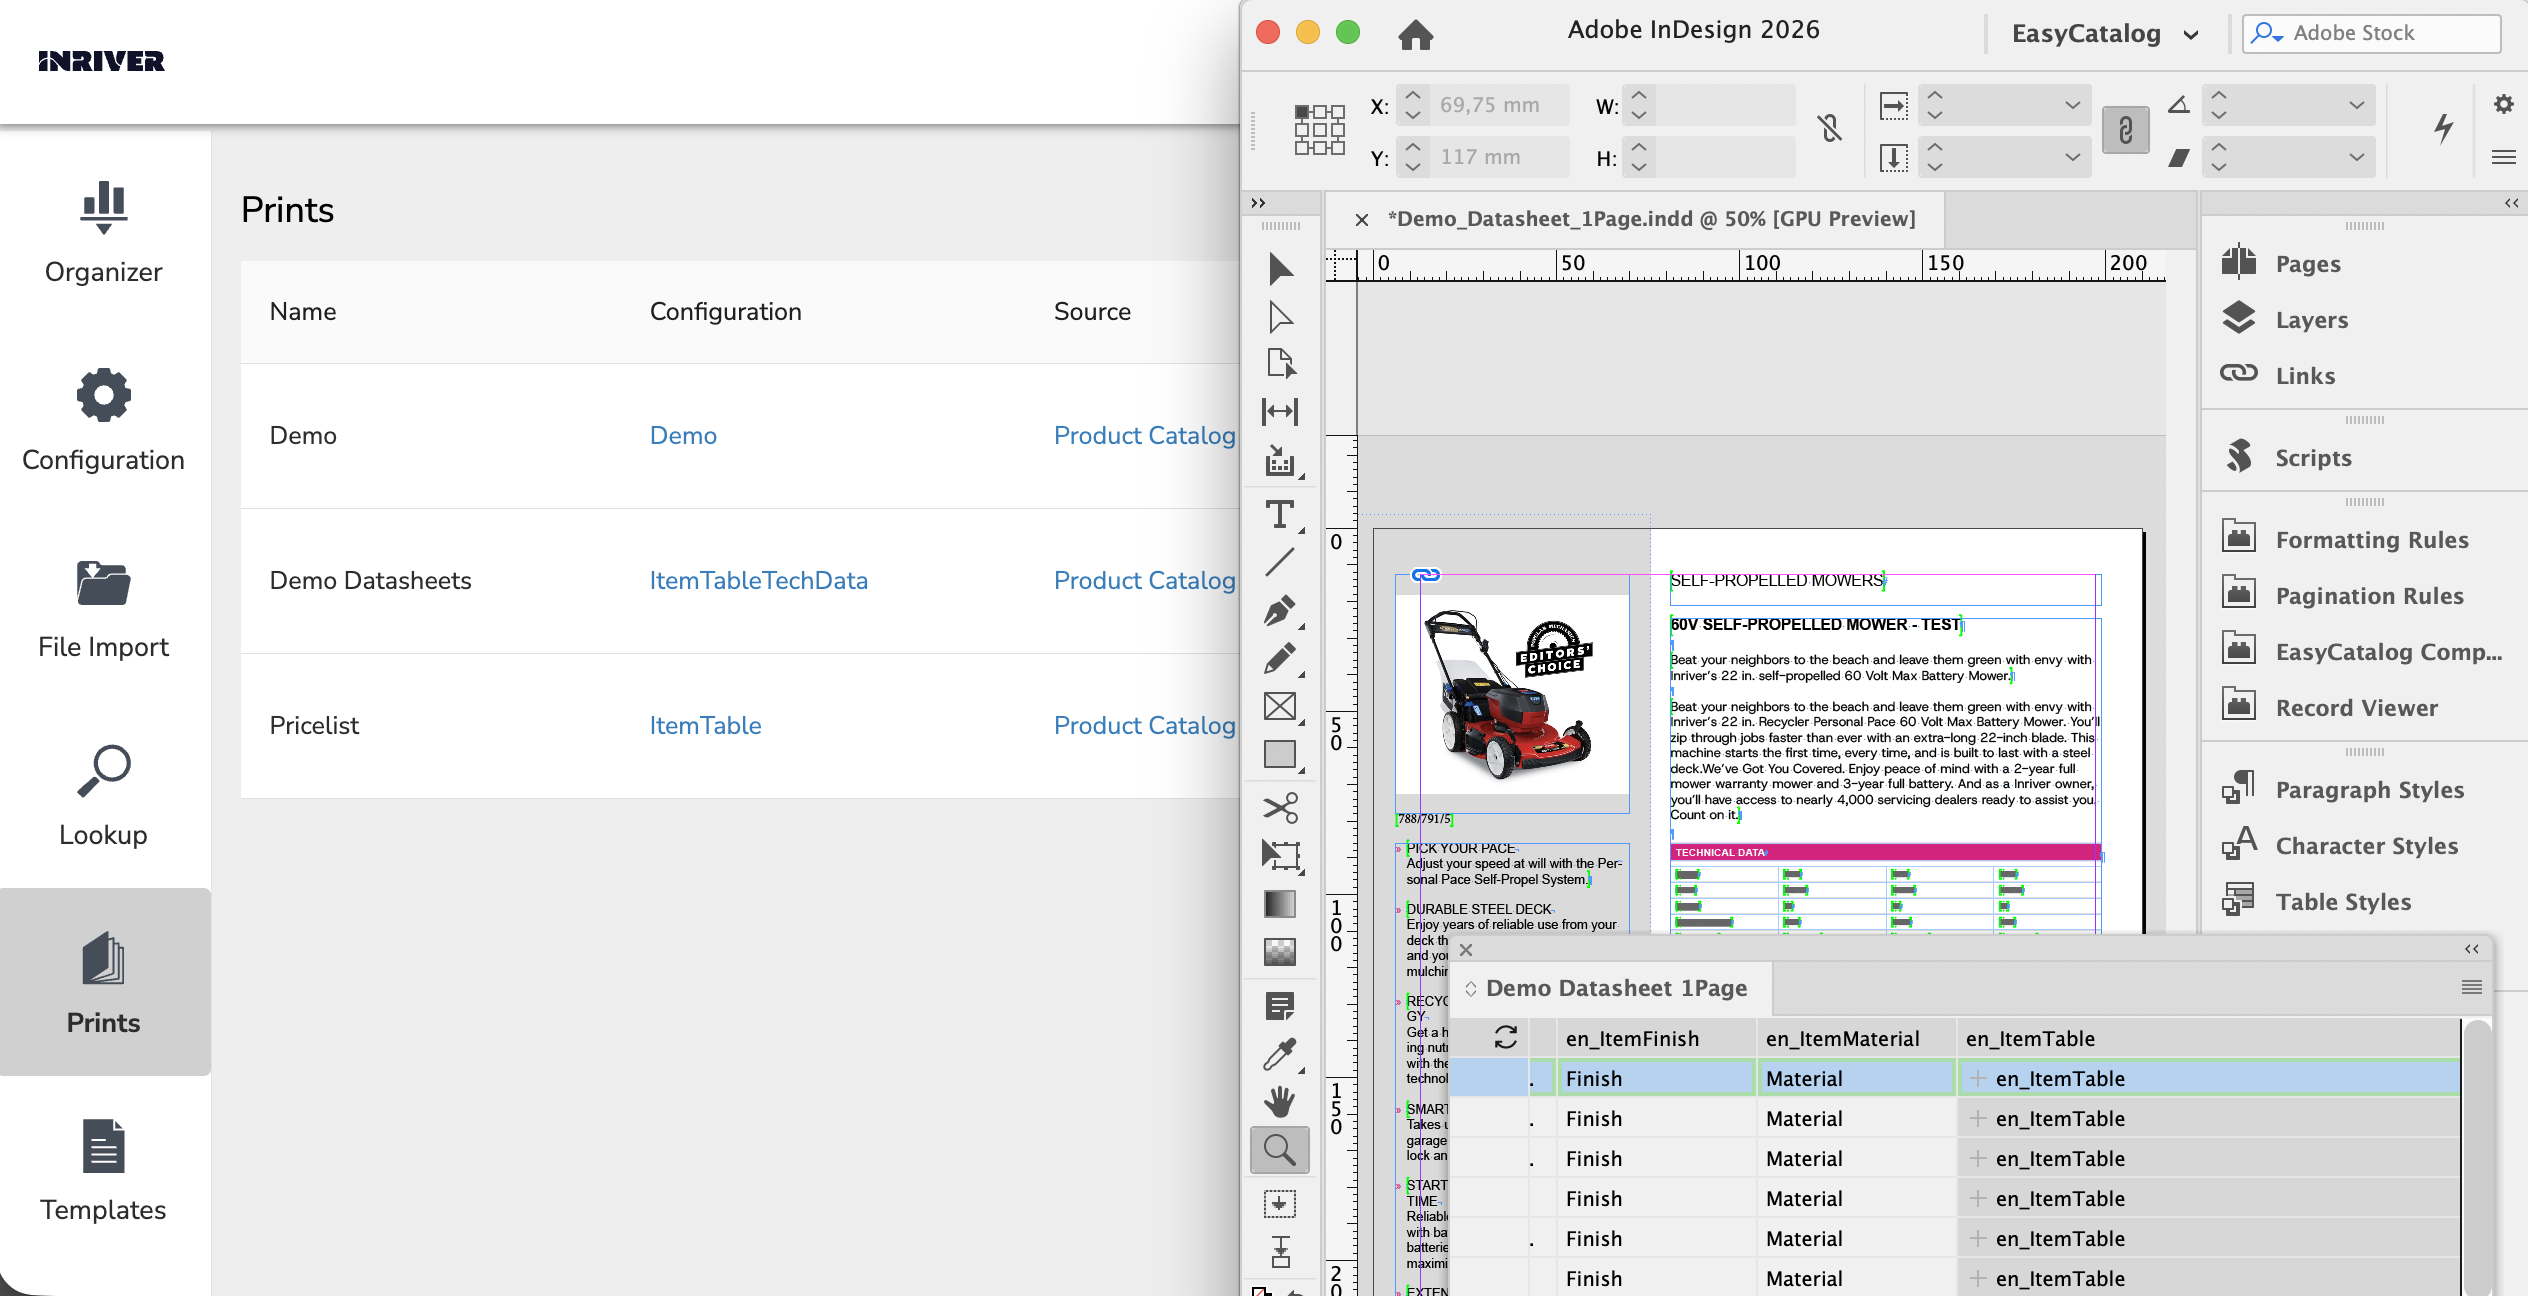Select the Demo Datasheet 1Page panel tab
The width and height of the screenshot is (2528, 1296).
click(1613, 988)
